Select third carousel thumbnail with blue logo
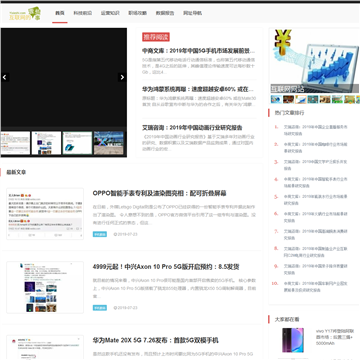The width and height of the screenshot is (360, 360). (x=77, y=143)
